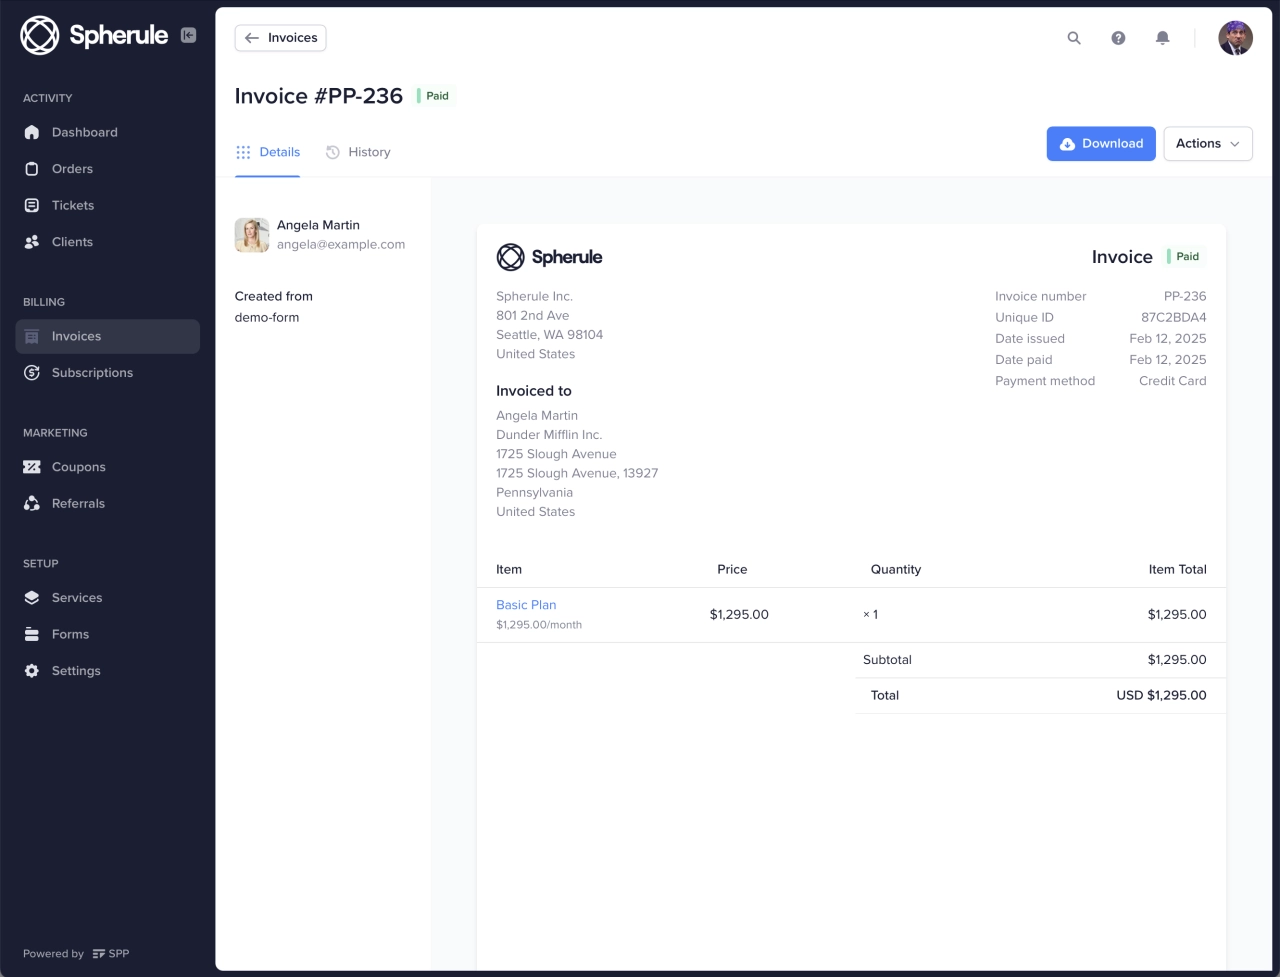This screenshot has height=977, width=1280.
Task: Click the Powered by SPP link
Action: click(x=76, y=953)
